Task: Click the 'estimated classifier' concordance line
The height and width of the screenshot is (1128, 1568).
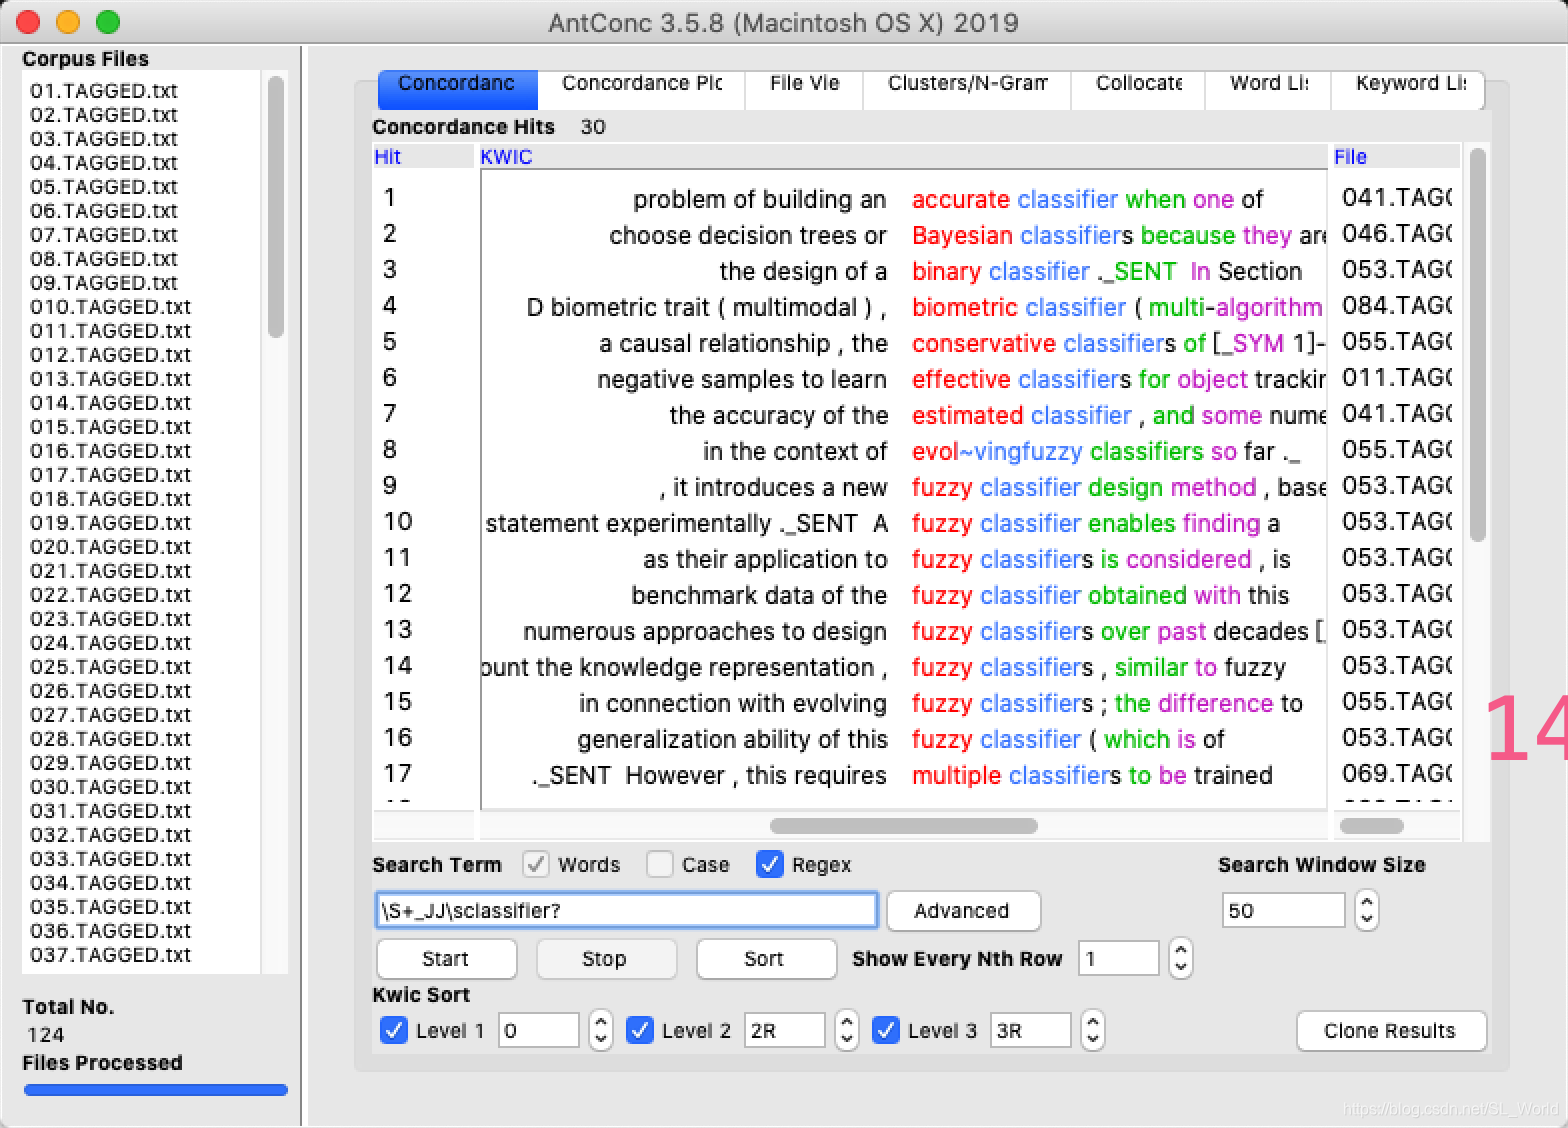Action: pyautogui.click(x=904, y=415)
